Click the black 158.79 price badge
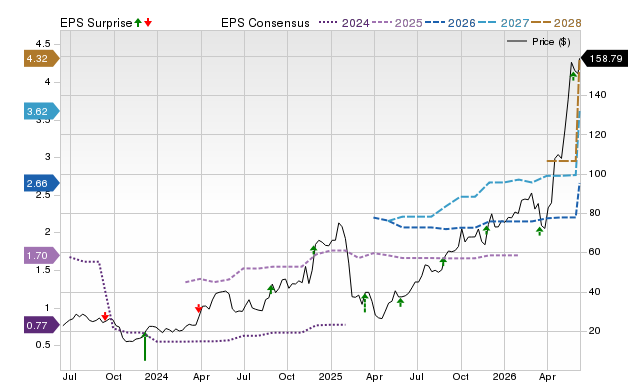Screen dimensions: 640x382 pos(604,59)
